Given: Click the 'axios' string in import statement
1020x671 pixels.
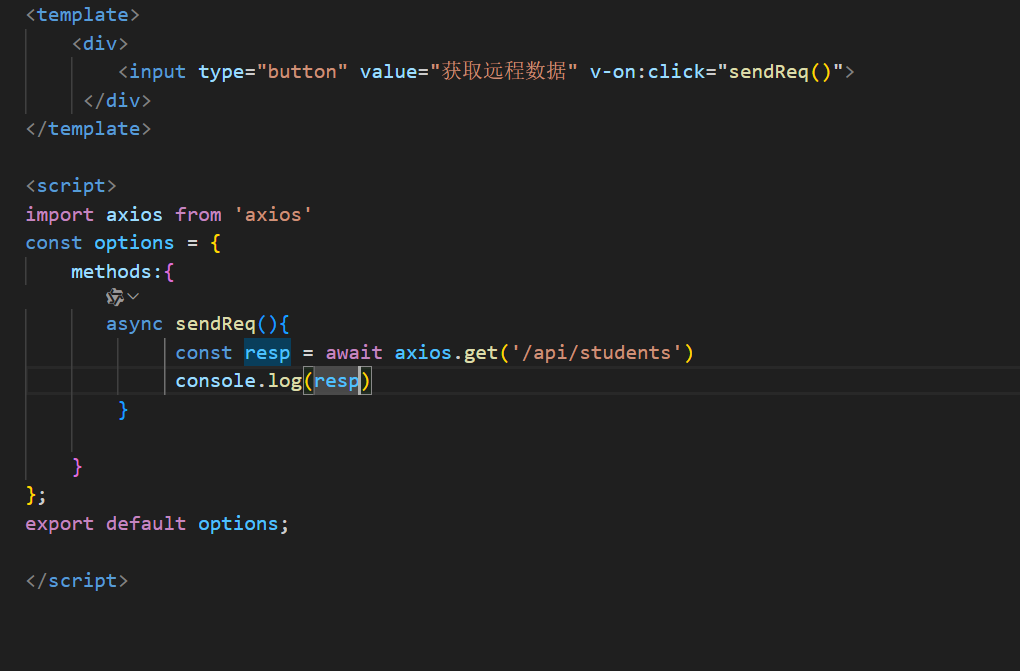Looking at the screenshot, I should tap(272, 214).
